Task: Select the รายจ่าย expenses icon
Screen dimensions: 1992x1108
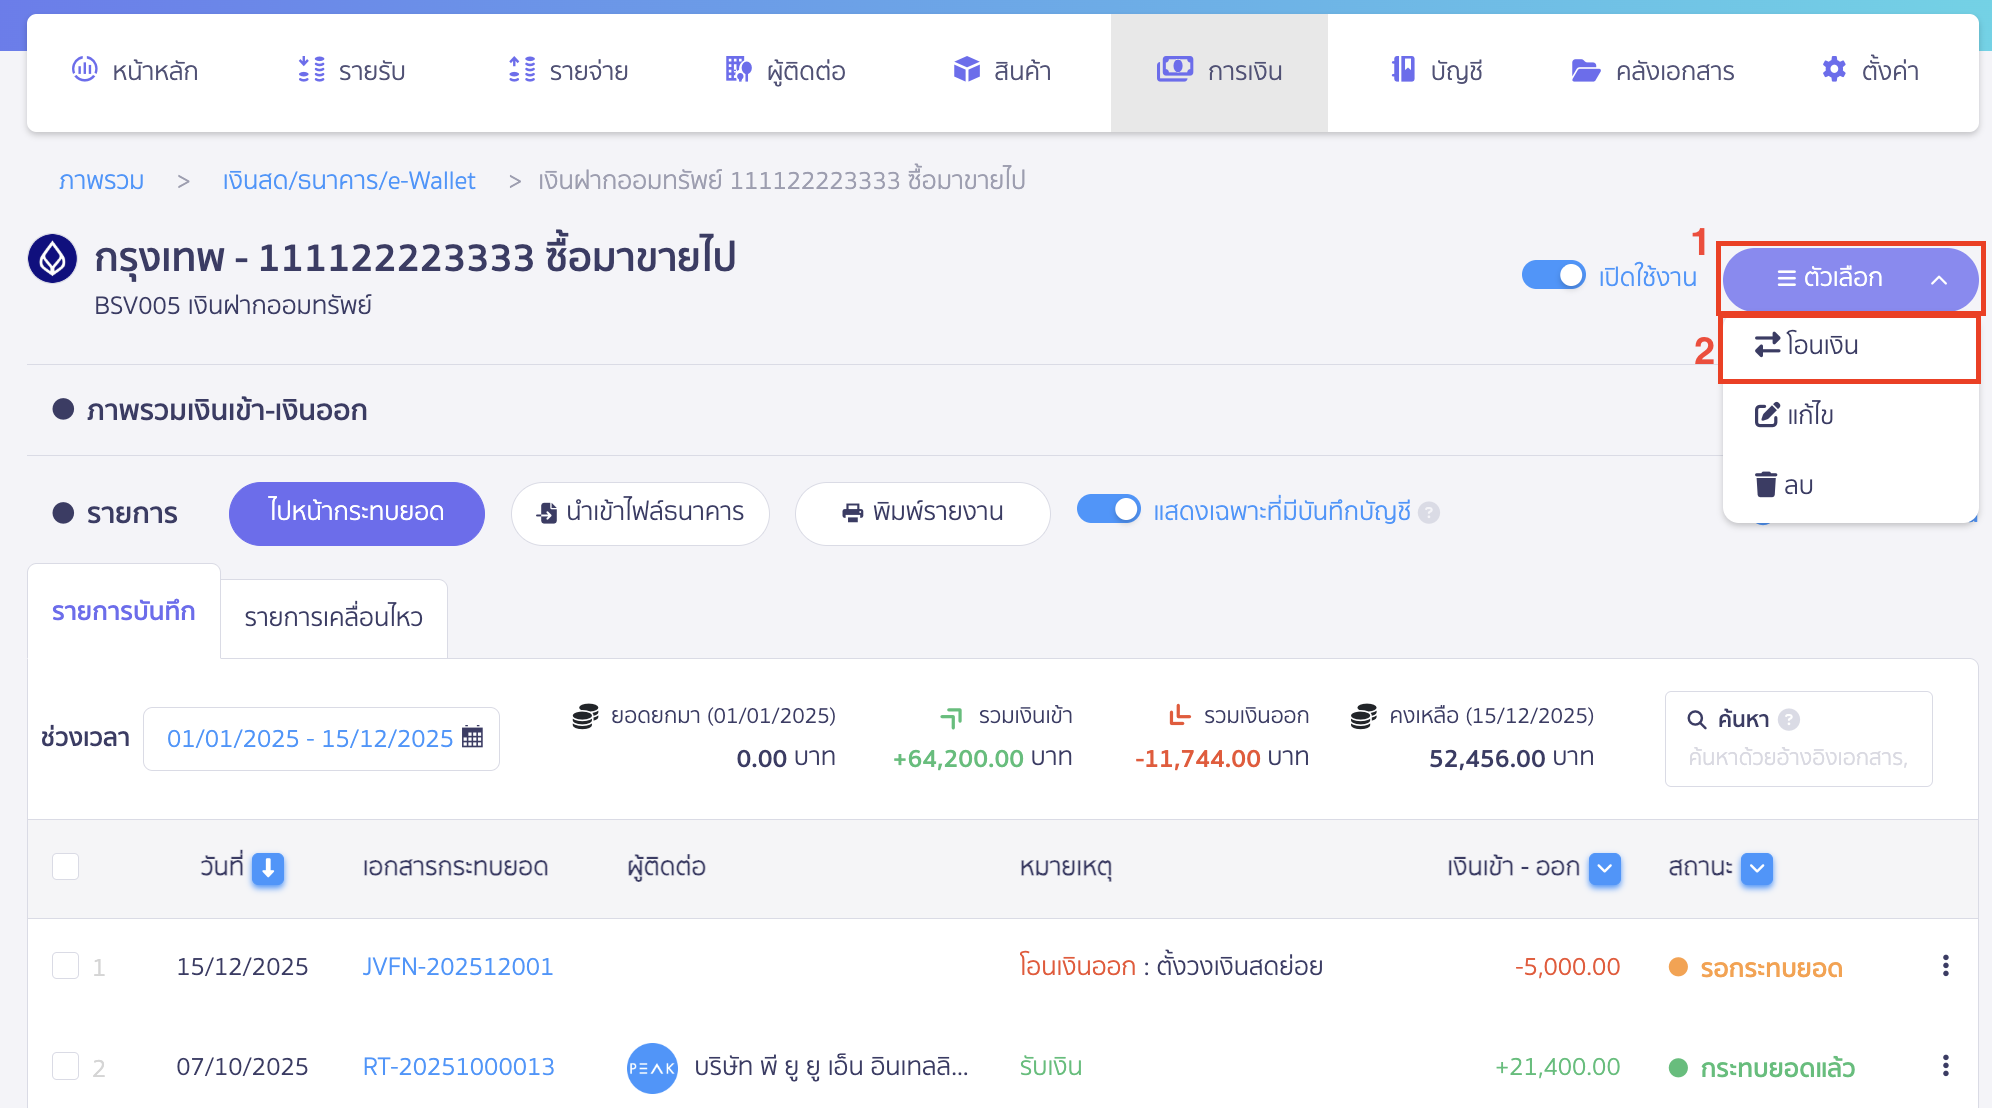Action: (521, 70)
